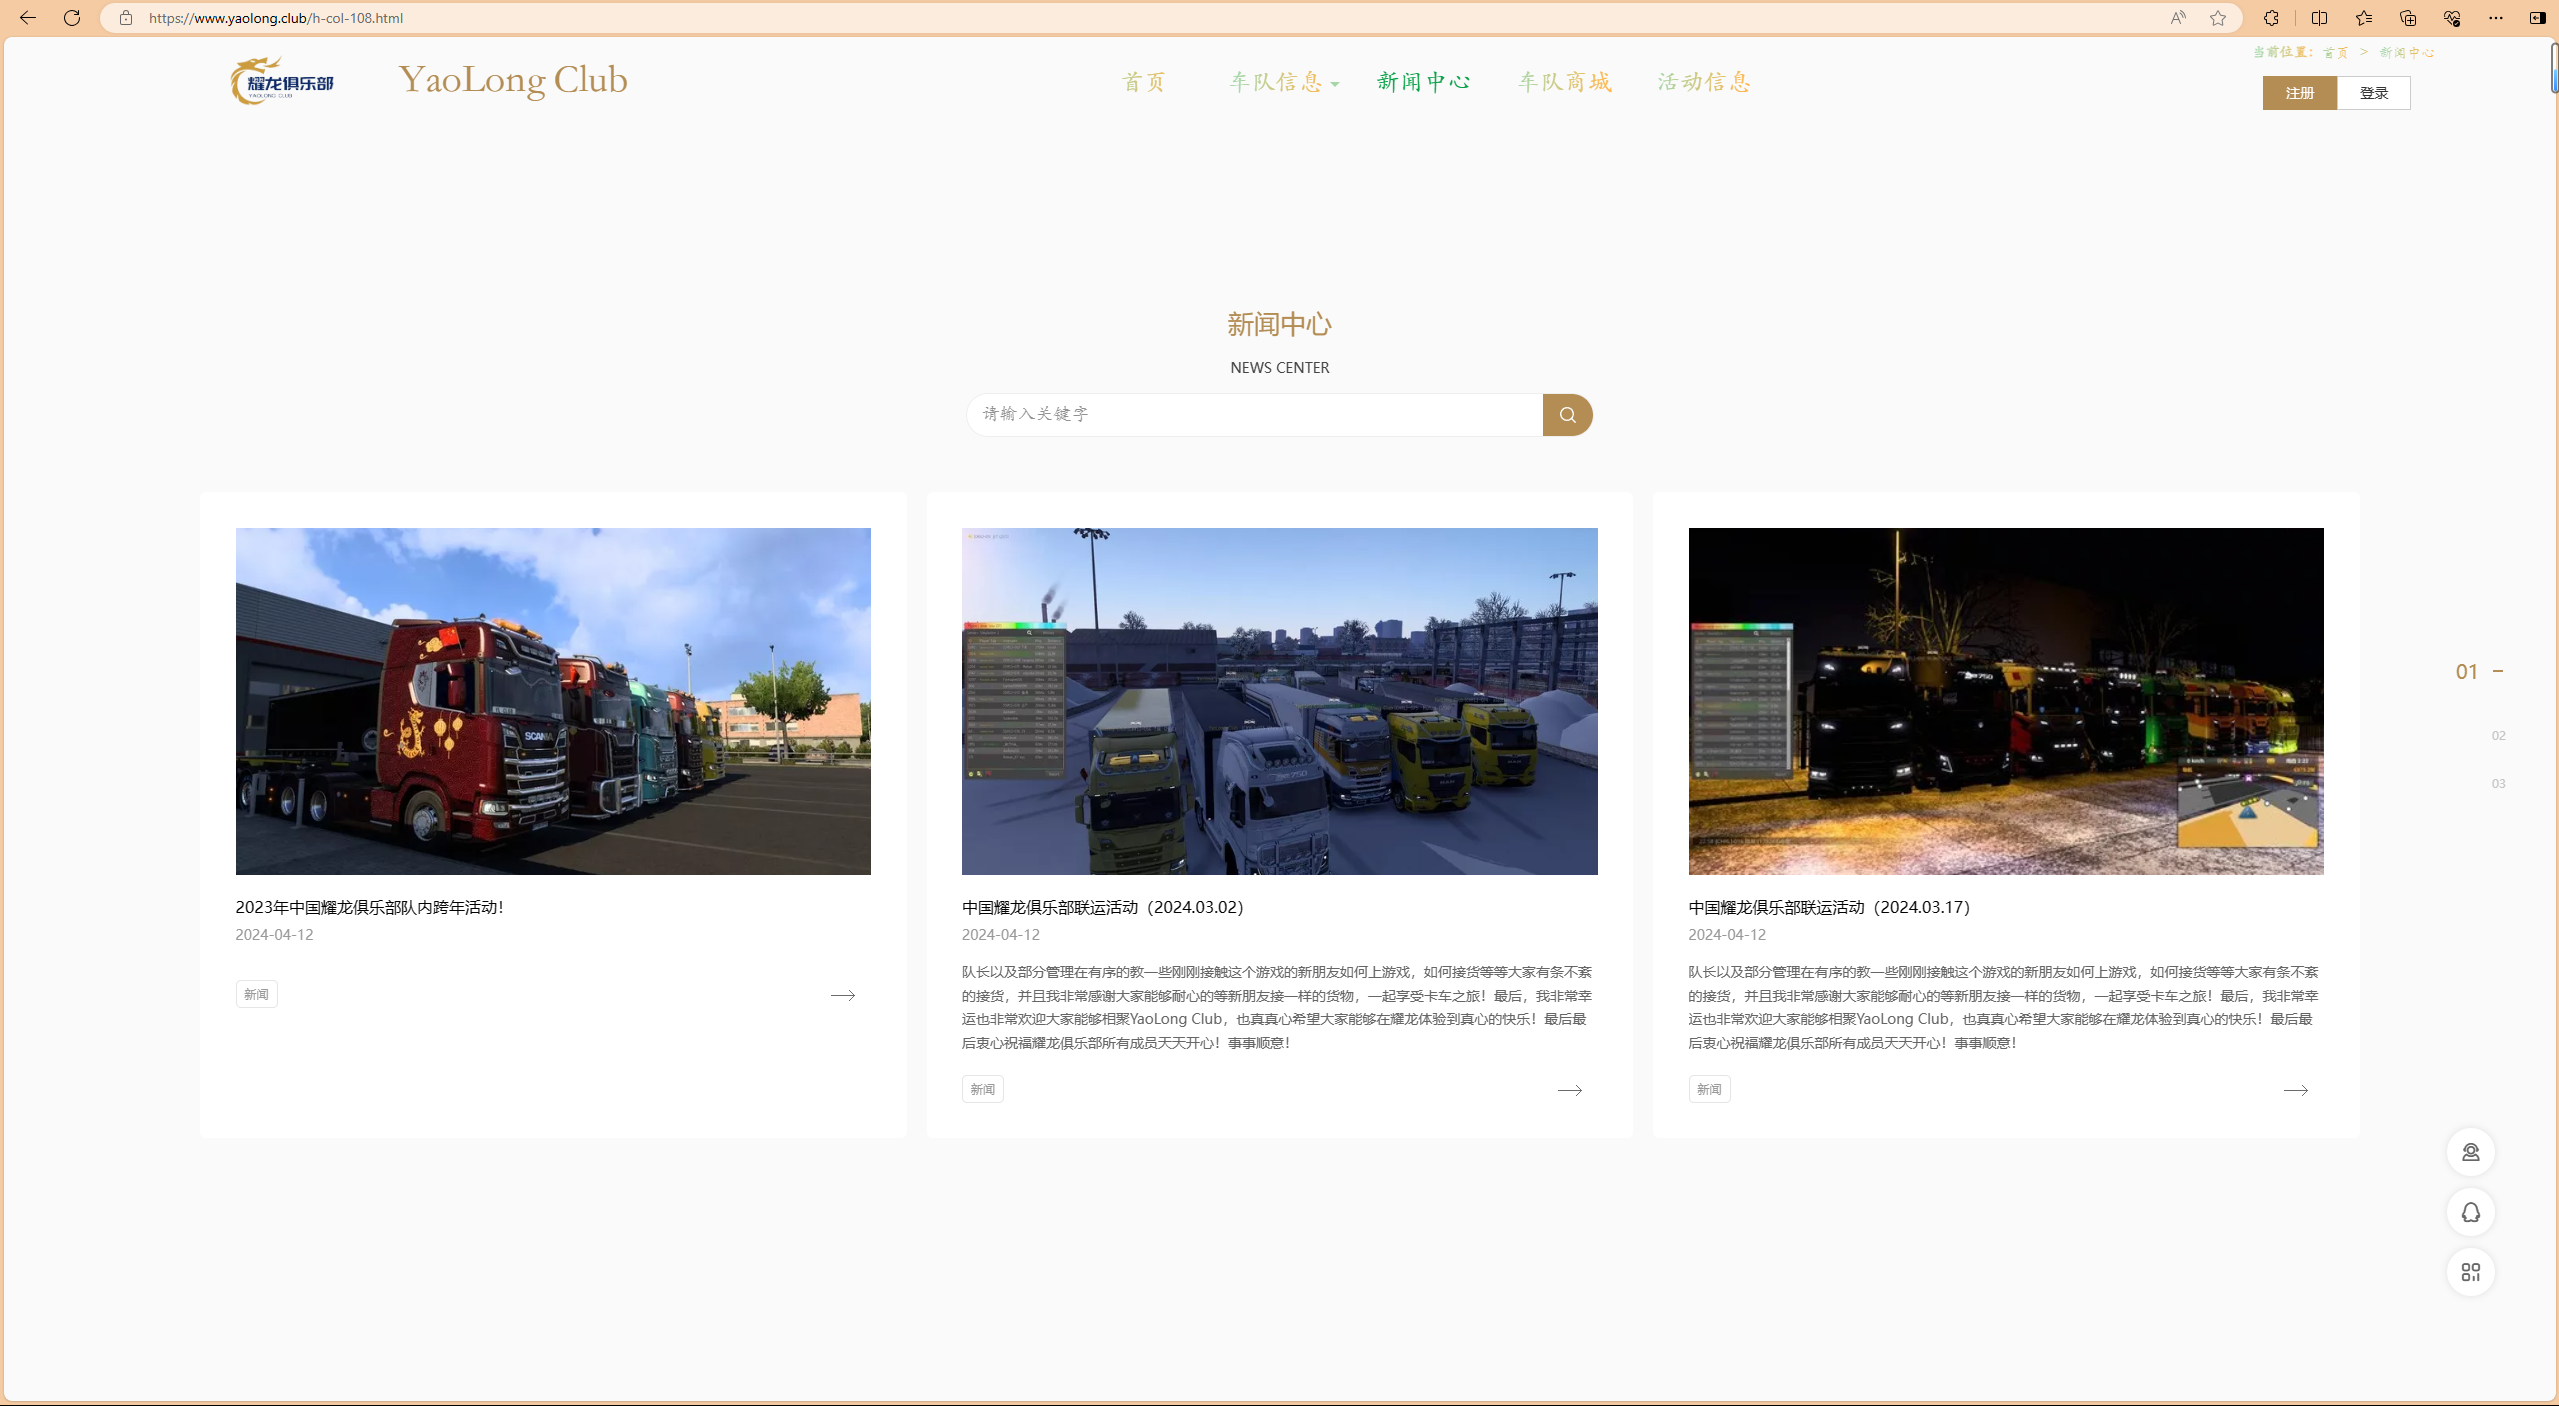Image resolution: width=2559 pixels, height=1406 pixels.
Task: Click the QQ penguin contact icon
Action: click(x=2470, y=1212)
